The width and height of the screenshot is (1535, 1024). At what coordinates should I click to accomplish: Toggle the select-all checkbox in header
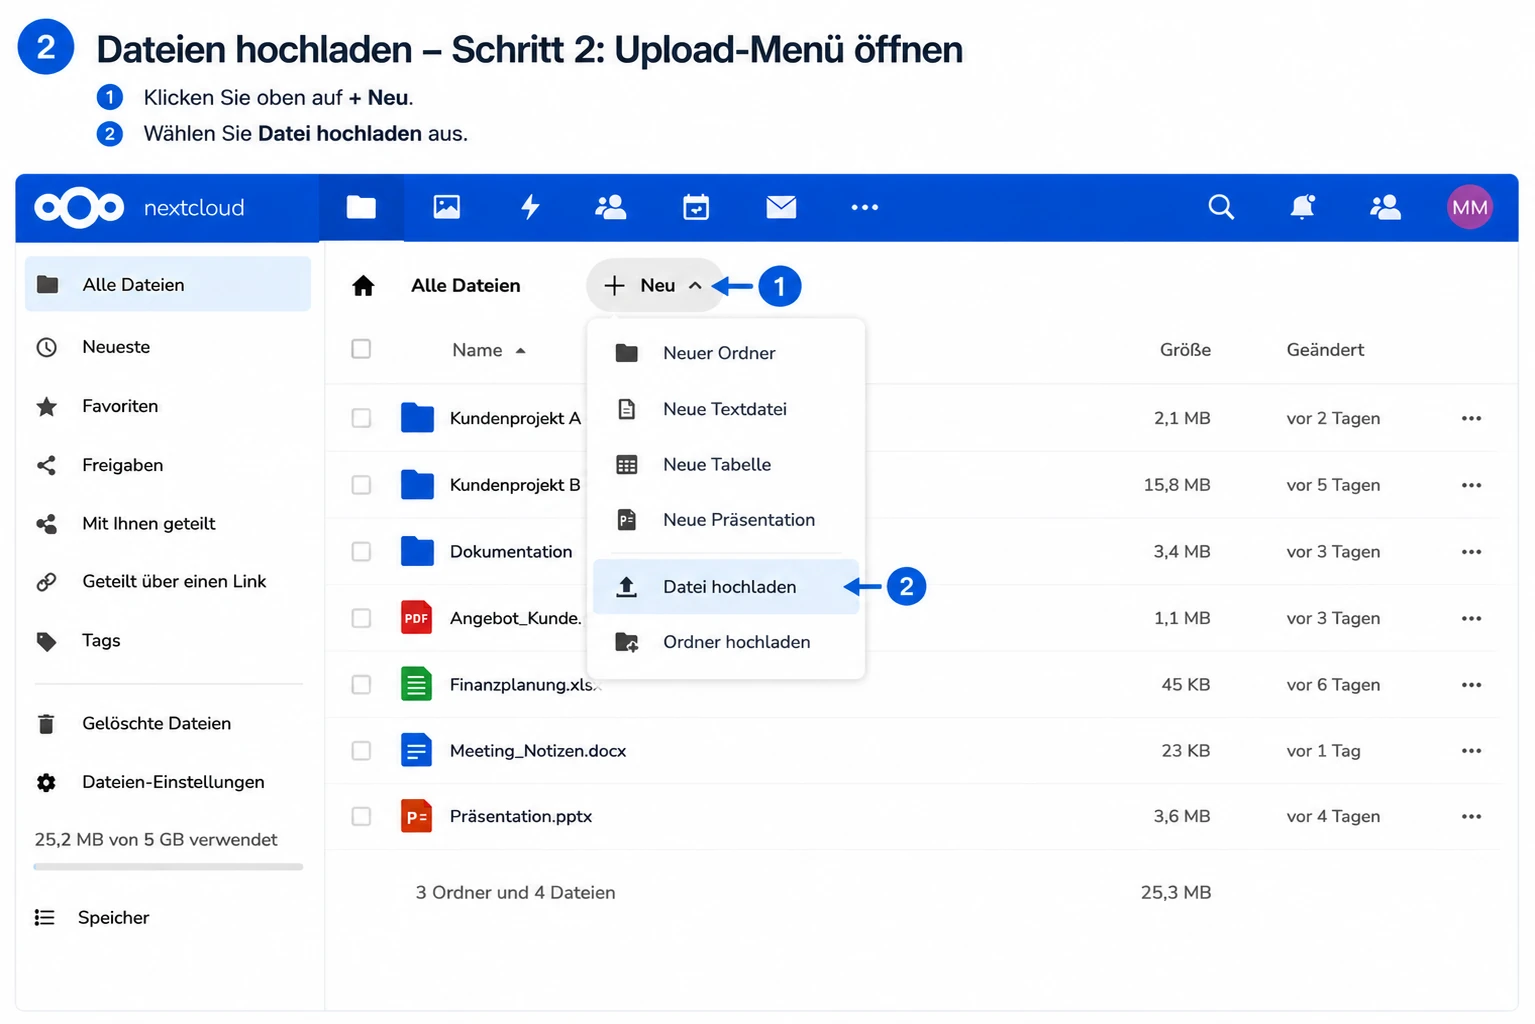(x=361, y=349)
